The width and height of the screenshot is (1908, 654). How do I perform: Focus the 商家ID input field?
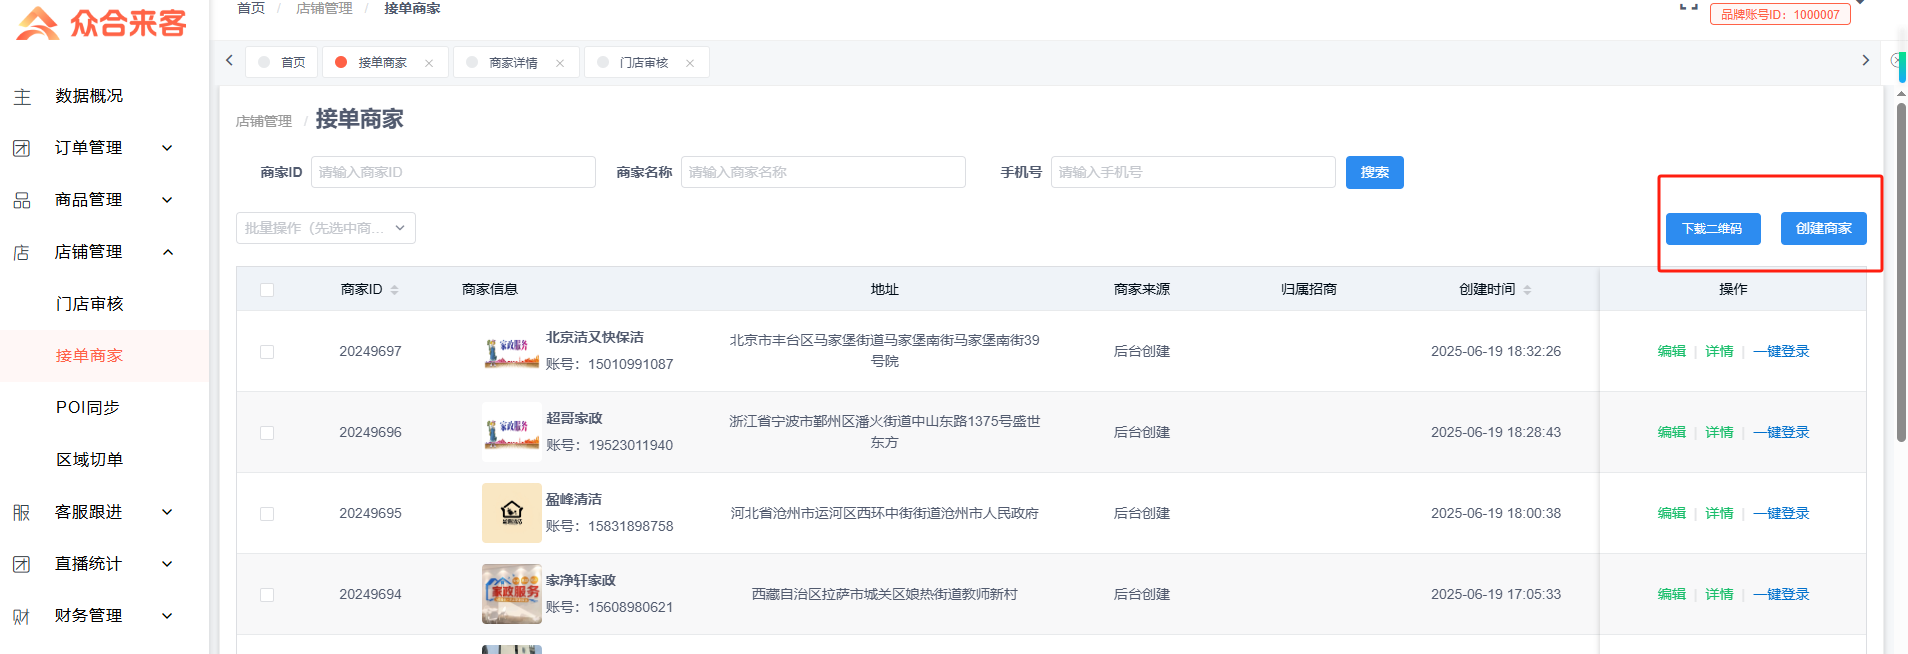tap(453, 172)
